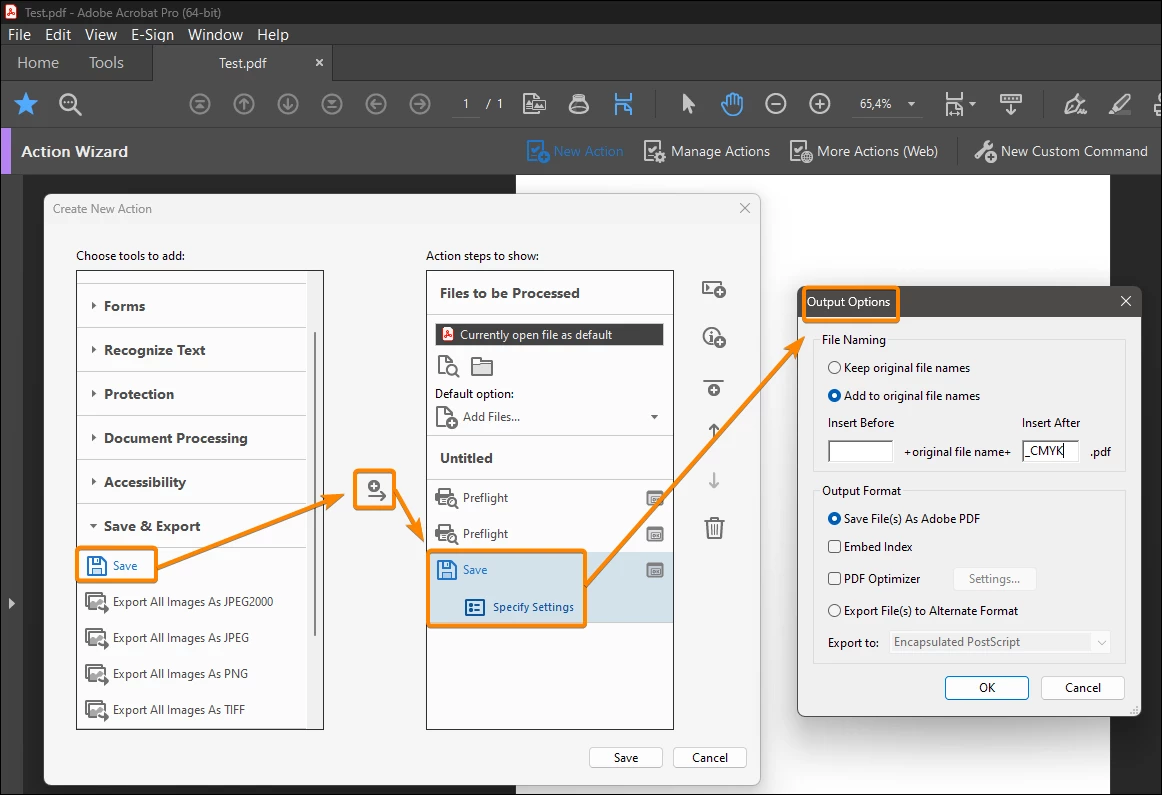Viewport: 1162px width, 795px height.
Task: Click the Insert After _CMYK field
Action: 1051,451
